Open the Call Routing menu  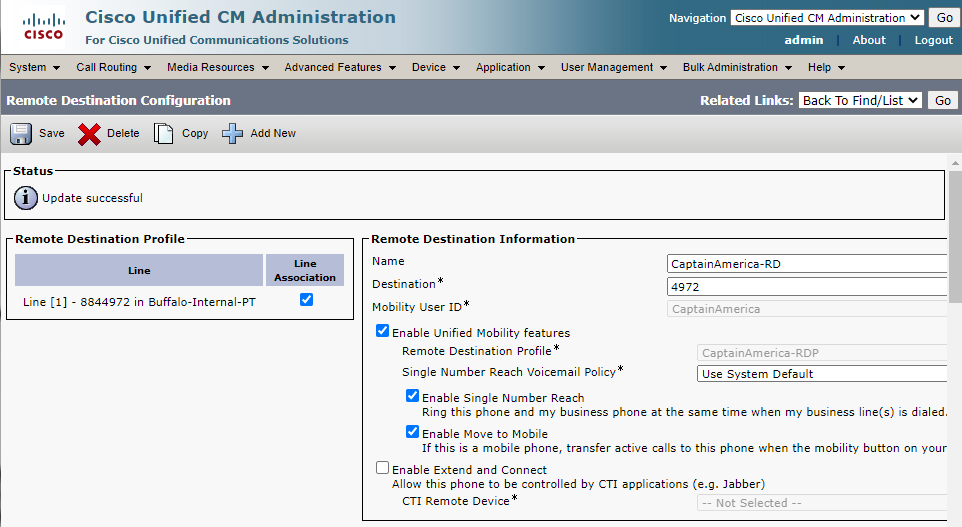pos(113,67)
